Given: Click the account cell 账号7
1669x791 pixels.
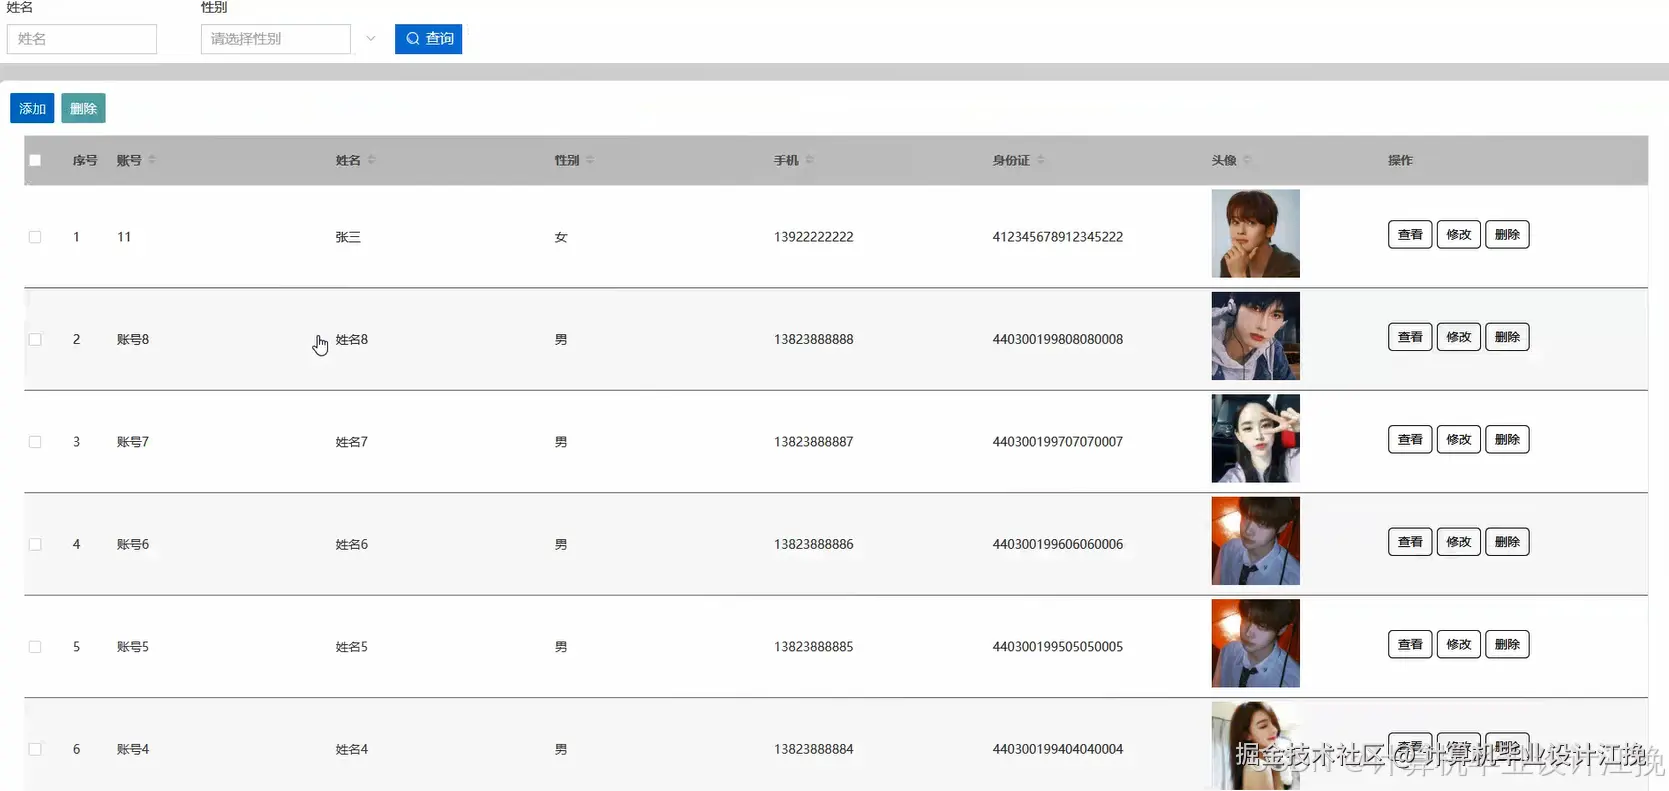Looking at the screenshot, I should pos(133,442).
